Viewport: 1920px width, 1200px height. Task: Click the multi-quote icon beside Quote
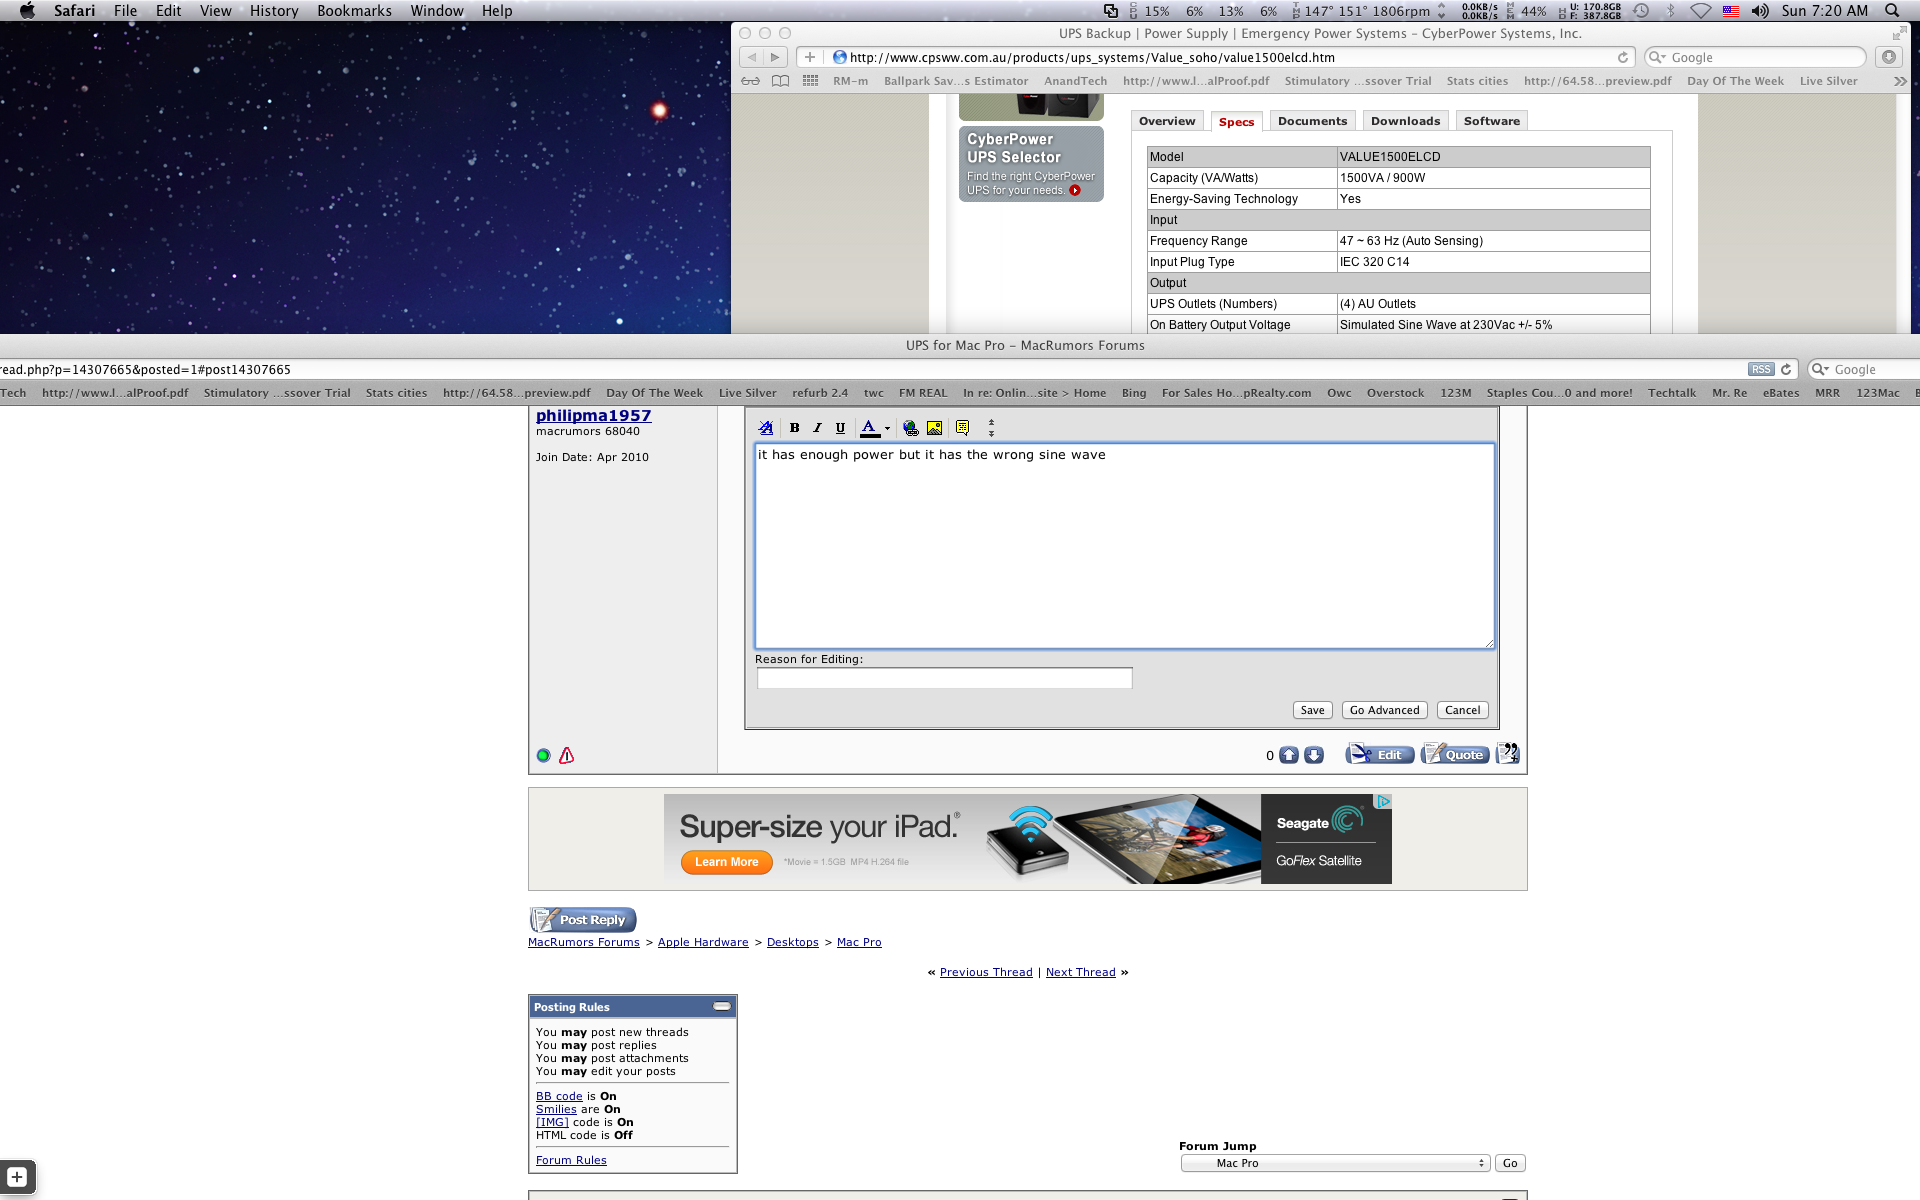(x=1508, y=754)
